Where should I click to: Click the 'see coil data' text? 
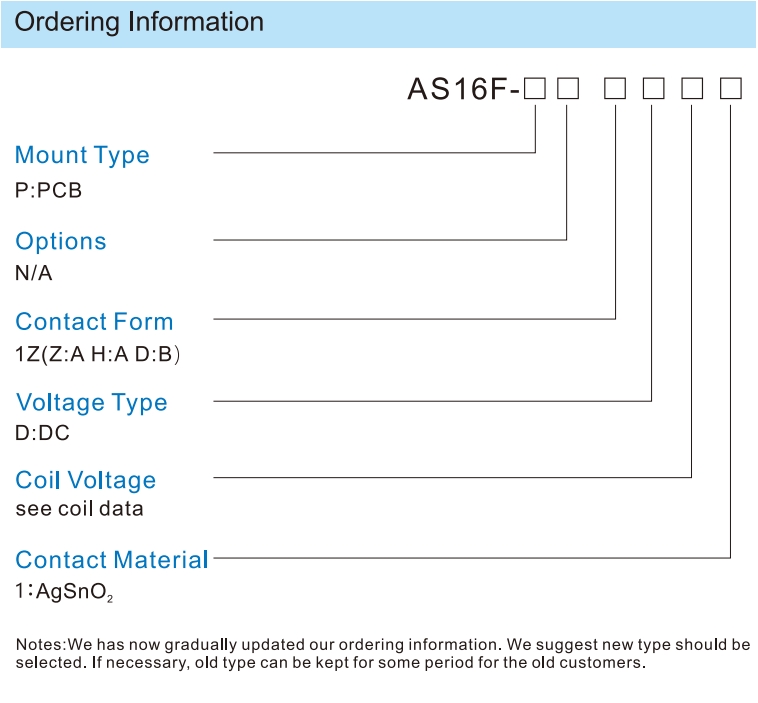point(79,509)
